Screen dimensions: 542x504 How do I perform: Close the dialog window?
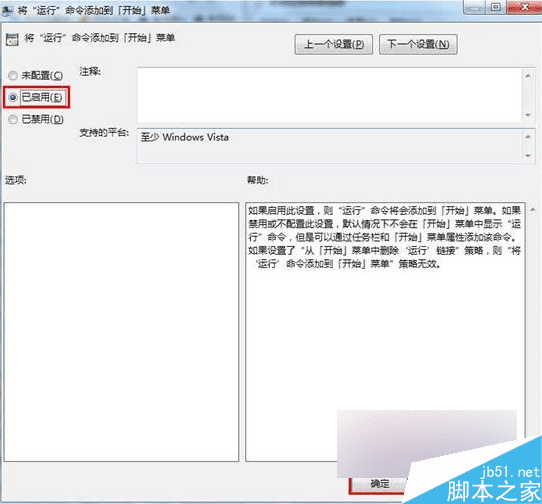[525, 7]
